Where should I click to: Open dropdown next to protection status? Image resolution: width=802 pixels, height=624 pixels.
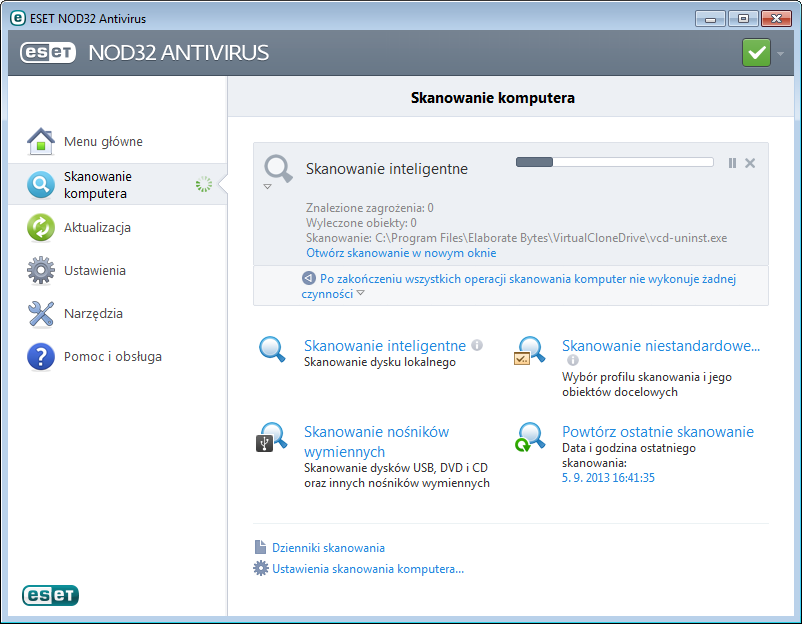(780, 53)
